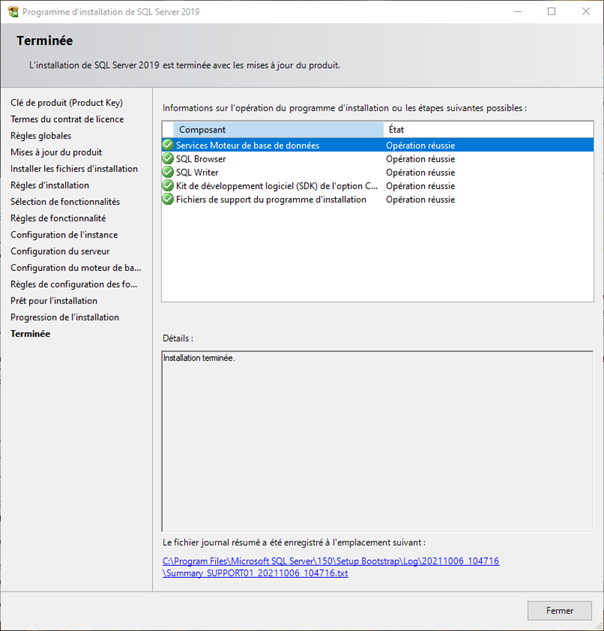Click the success icon for the SDK kit row
Screen dimensions: 604x631
point(168,186)
